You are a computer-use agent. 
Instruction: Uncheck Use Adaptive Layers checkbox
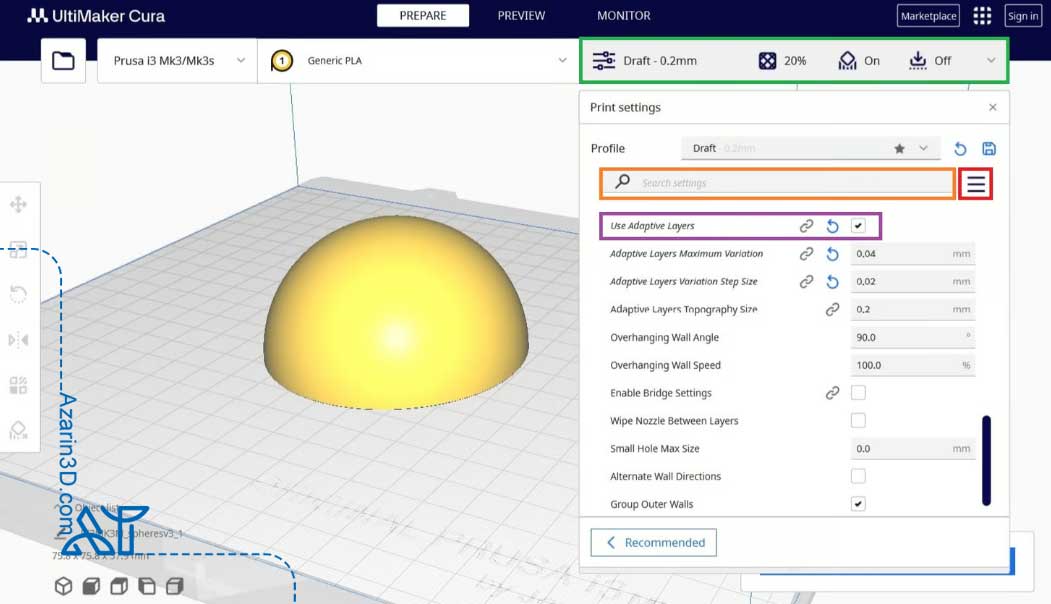coord(858,226)
